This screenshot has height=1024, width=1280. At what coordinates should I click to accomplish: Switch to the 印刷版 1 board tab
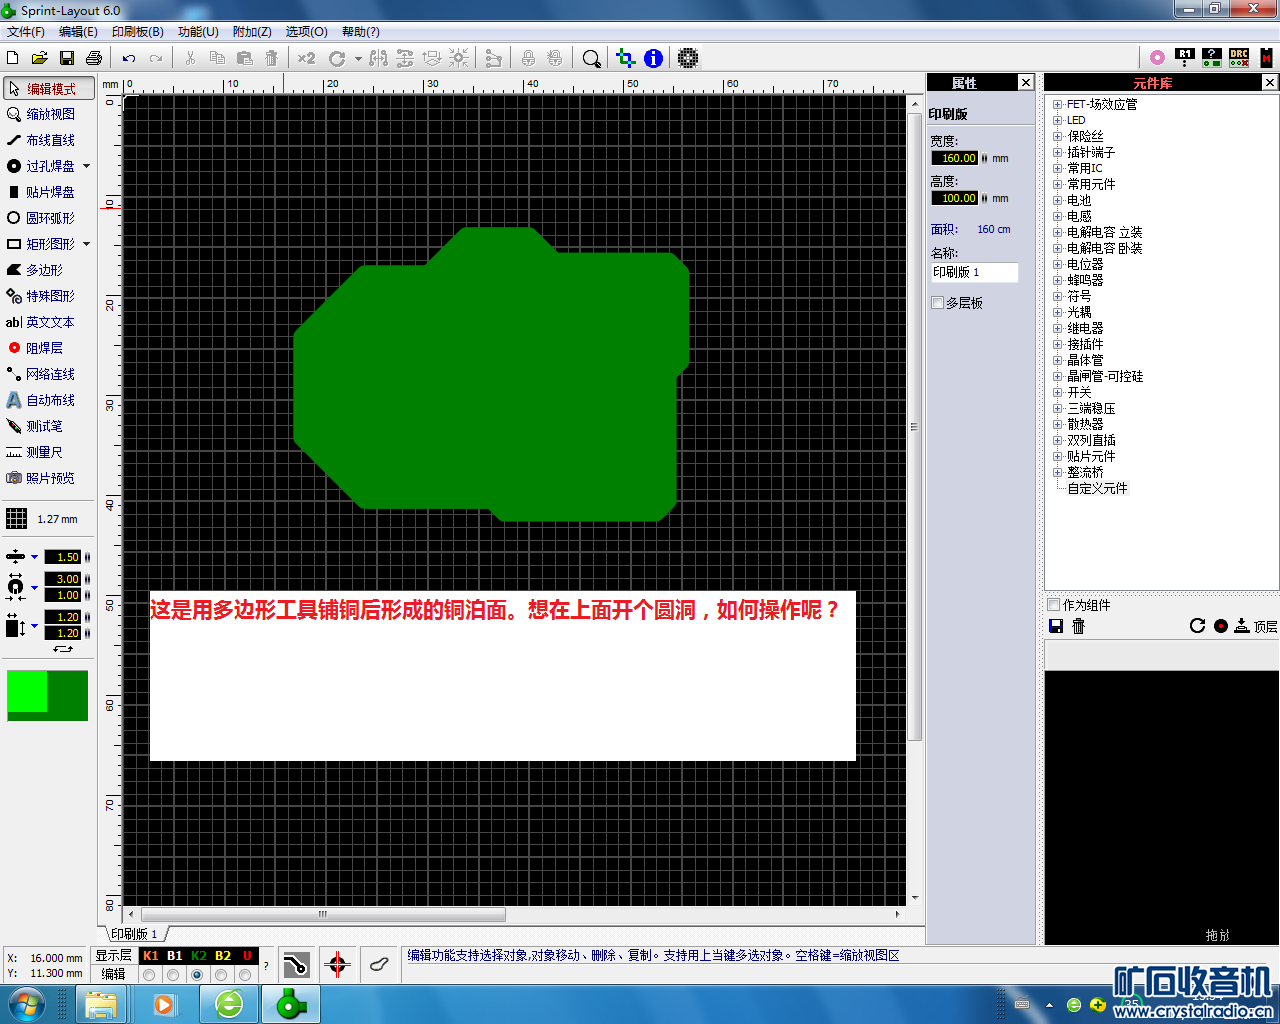134,934
